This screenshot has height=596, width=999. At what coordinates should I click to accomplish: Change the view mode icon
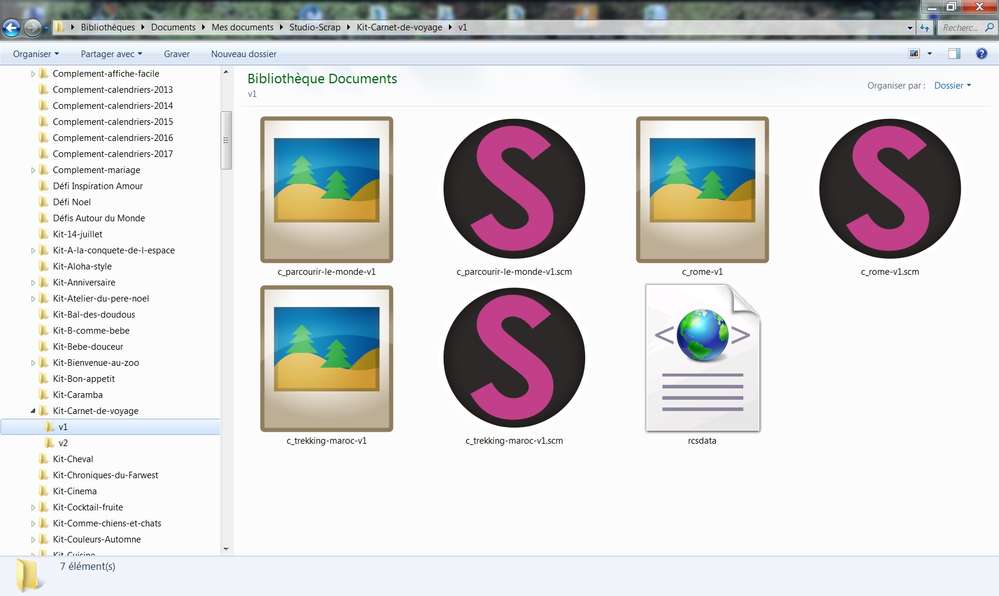coord(914,54)
